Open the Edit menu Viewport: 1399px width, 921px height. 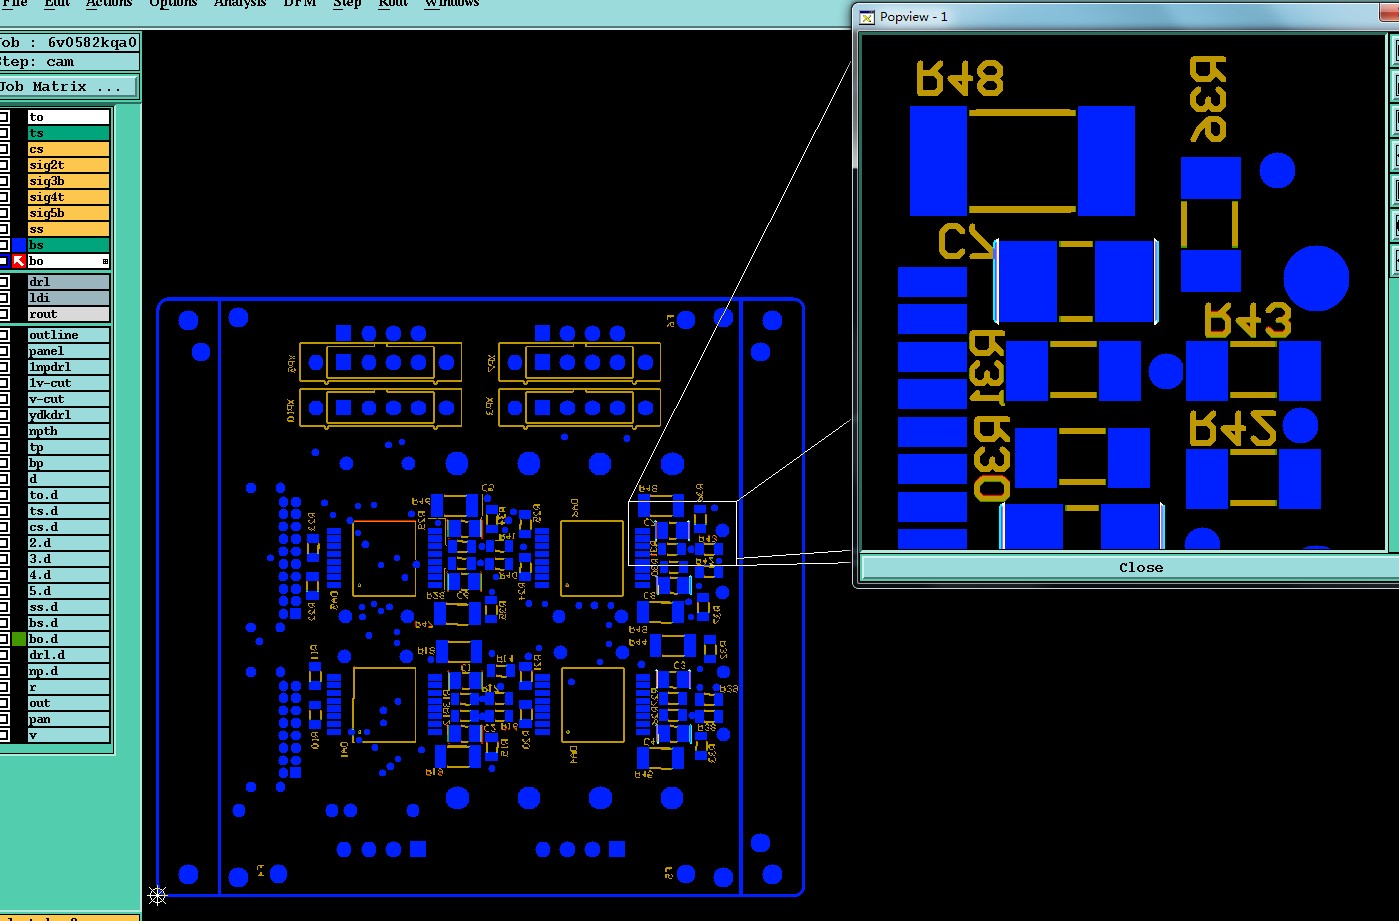(x=57, y=4)
